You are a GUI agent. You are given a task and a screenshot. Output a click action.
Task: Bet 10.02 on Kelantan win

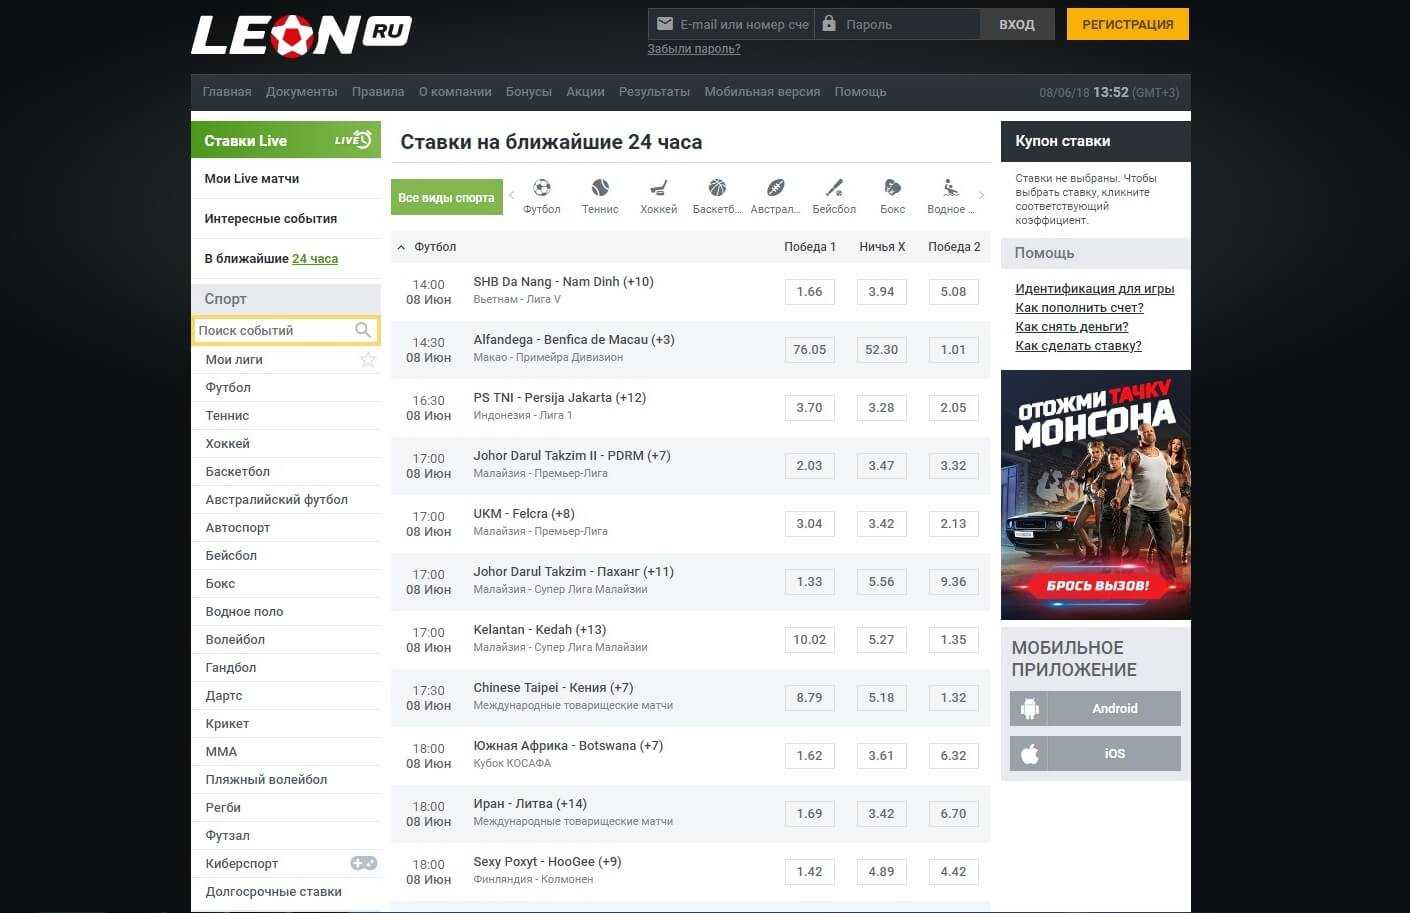click(809, 640)
